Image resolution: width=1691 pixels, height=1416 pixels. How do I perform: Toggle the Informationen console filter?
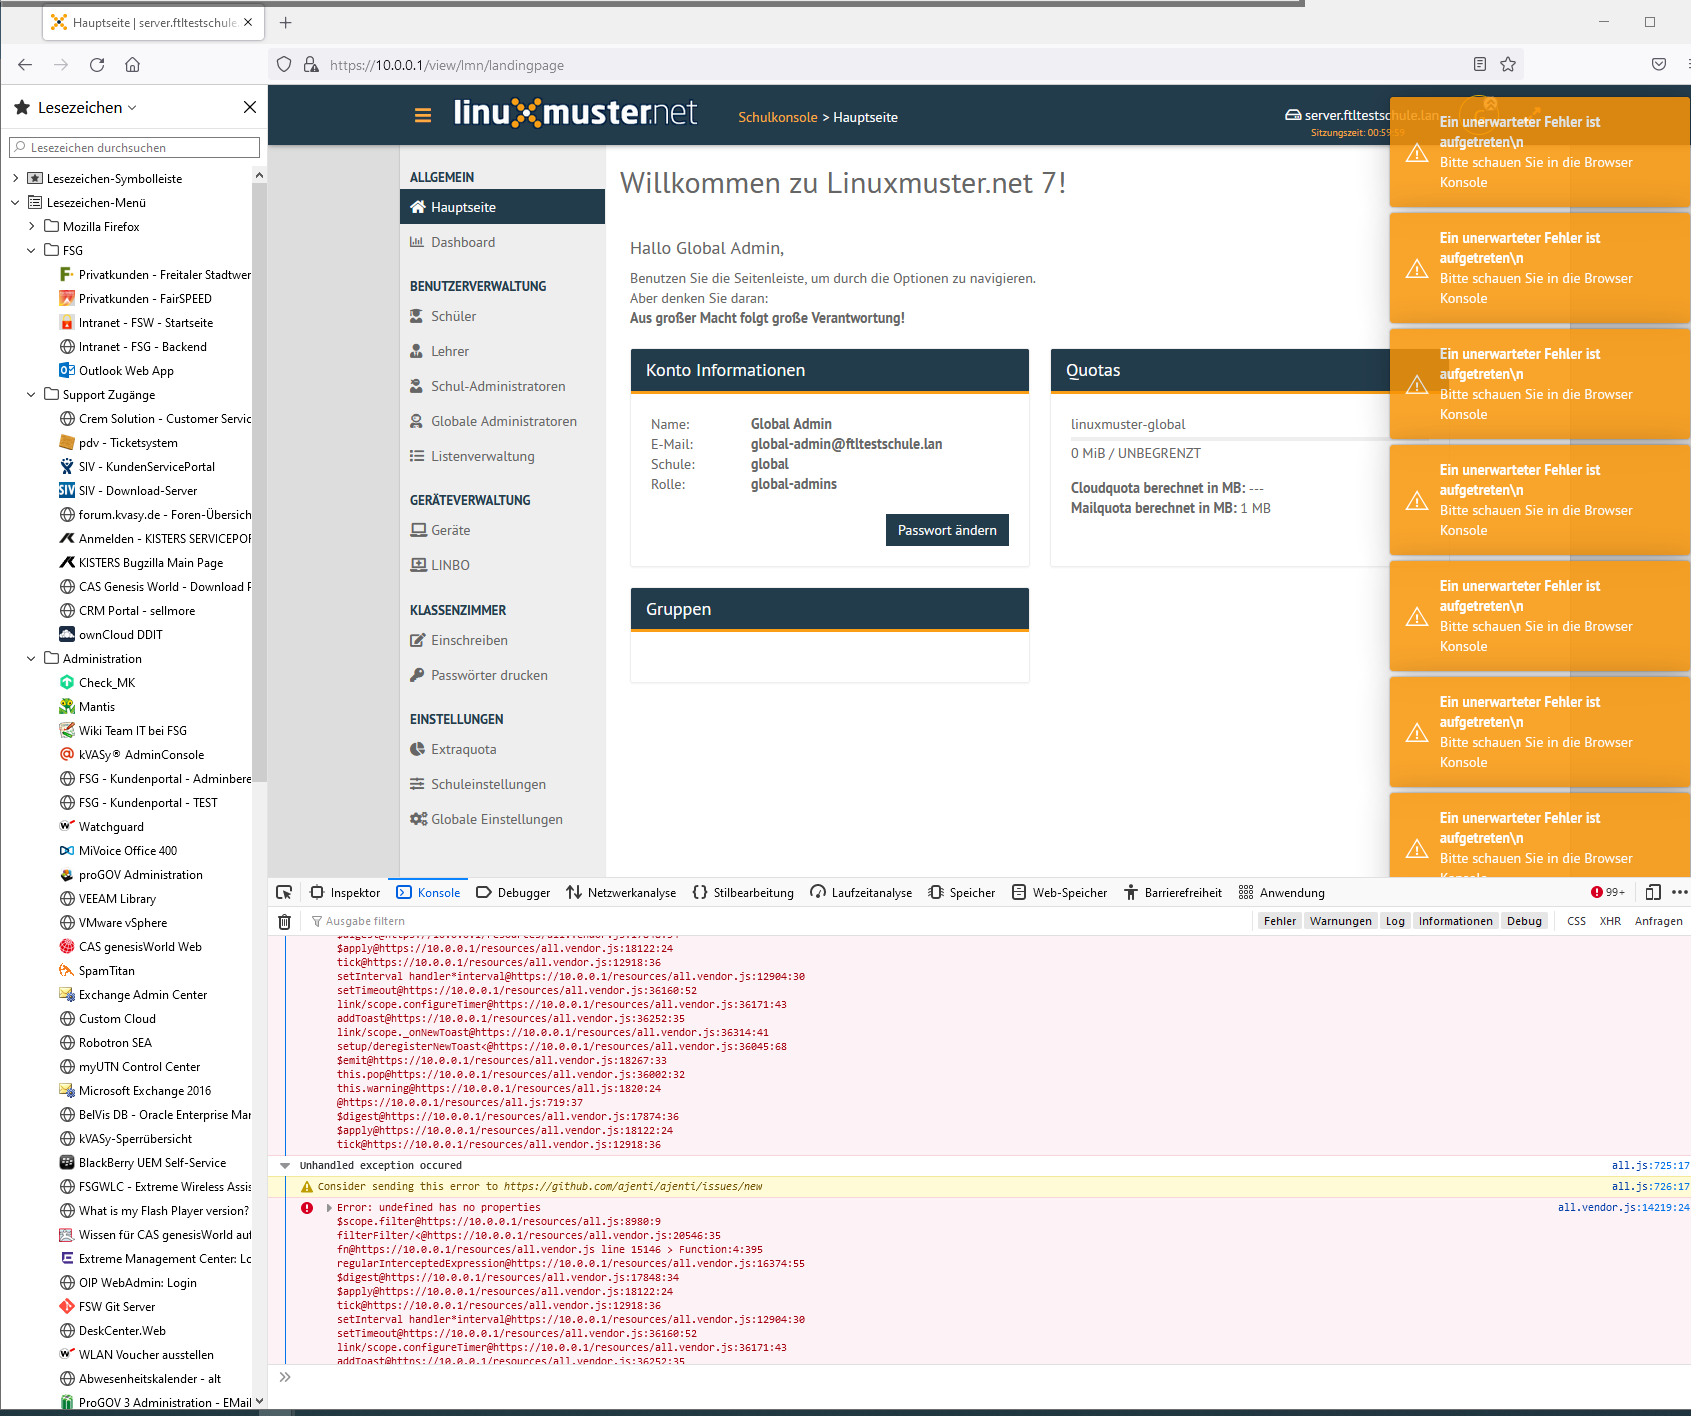pyautogui.click(x=1455, y=921)
